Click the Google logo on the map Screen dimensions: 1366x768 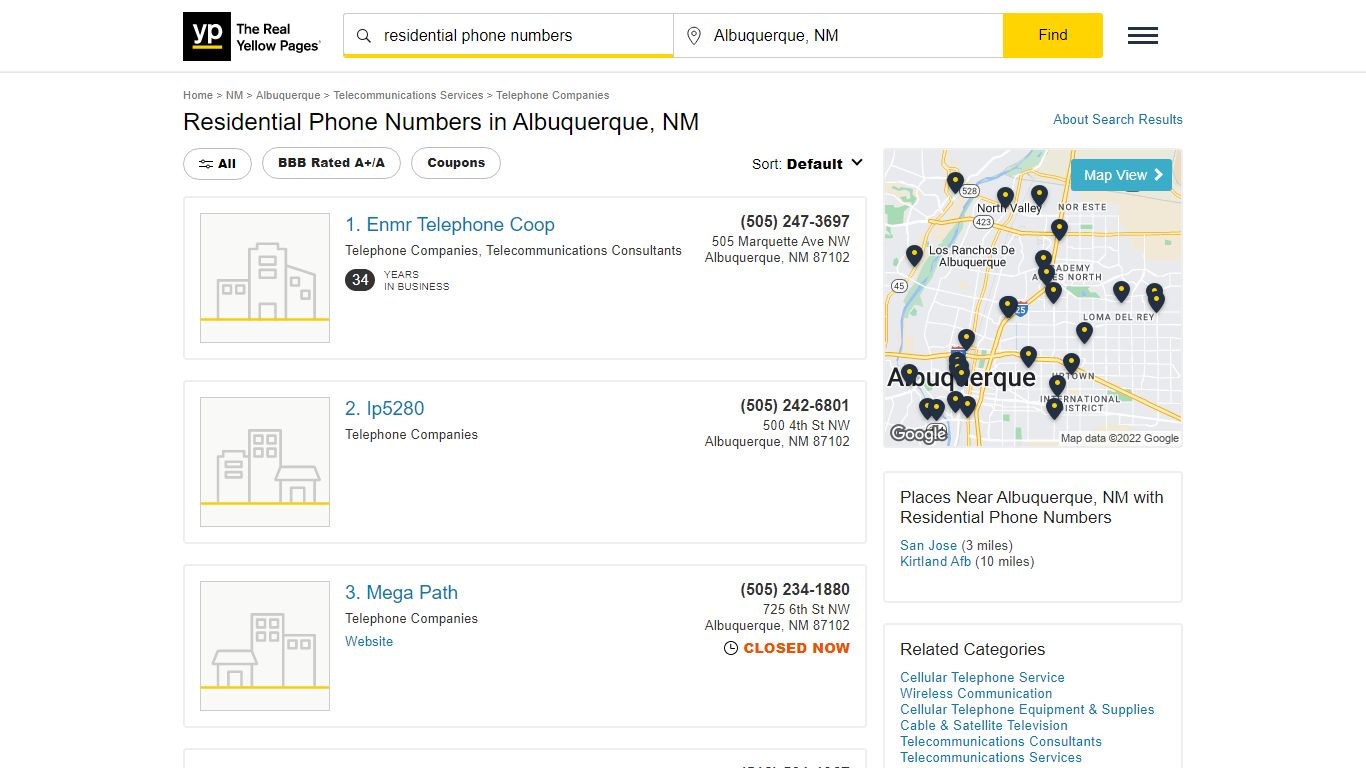pos(918,434)
